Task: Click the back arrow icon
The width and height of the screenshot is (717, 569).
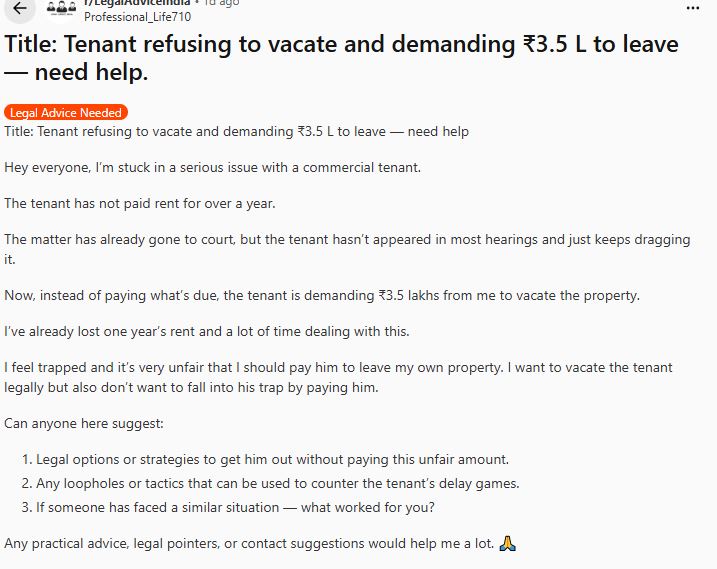Action: pos(20,8)
